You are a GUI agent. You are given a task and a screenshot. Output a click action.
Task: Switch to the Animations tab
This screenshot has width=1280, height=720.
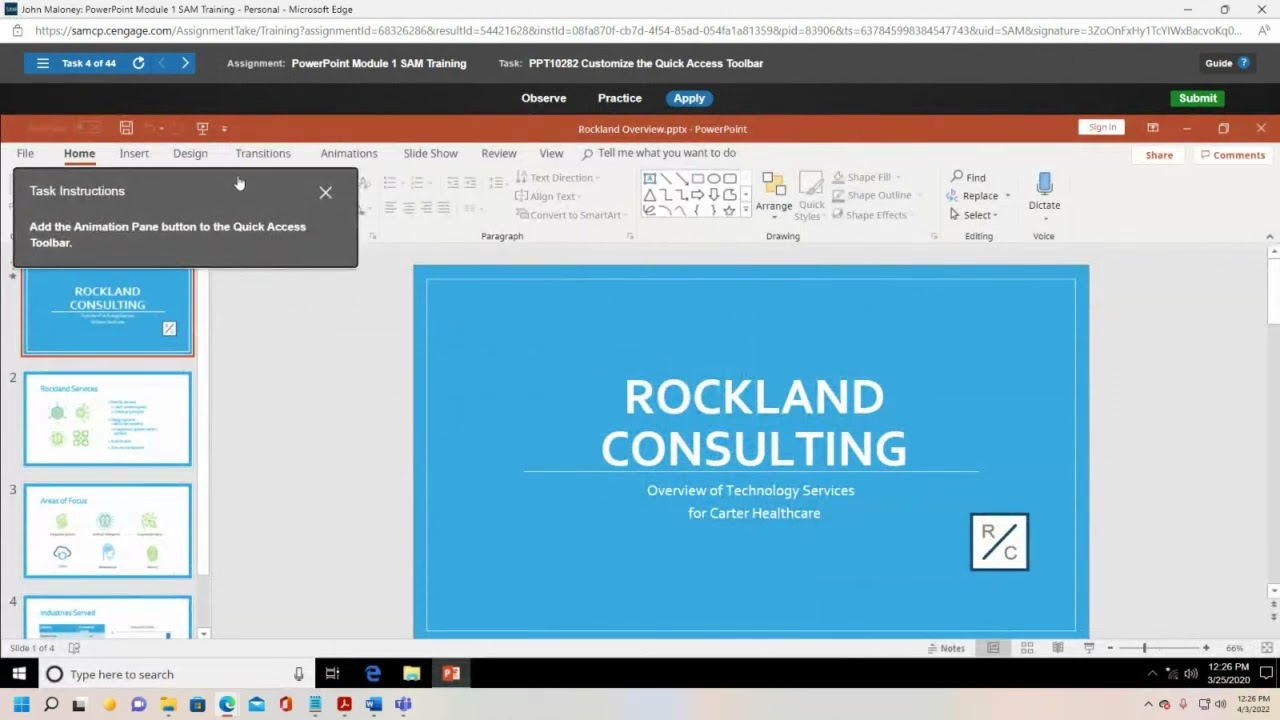(349, 153)
